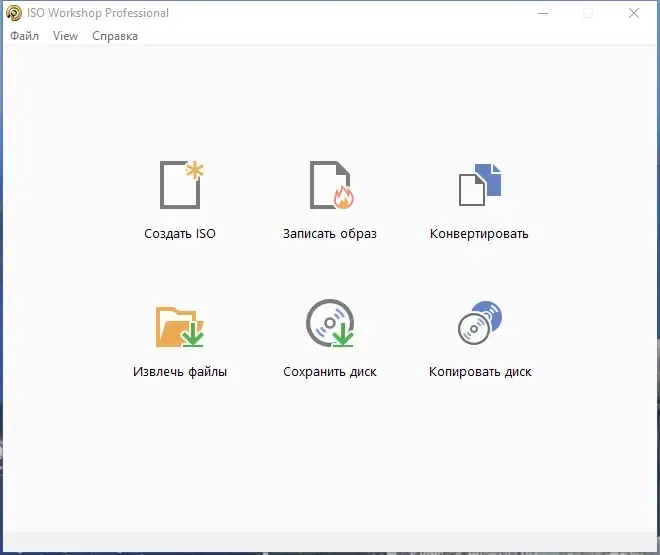This screenshot has width=660, height=555.
Task: Click the Конвертировать documents icon
Action: 480,185
